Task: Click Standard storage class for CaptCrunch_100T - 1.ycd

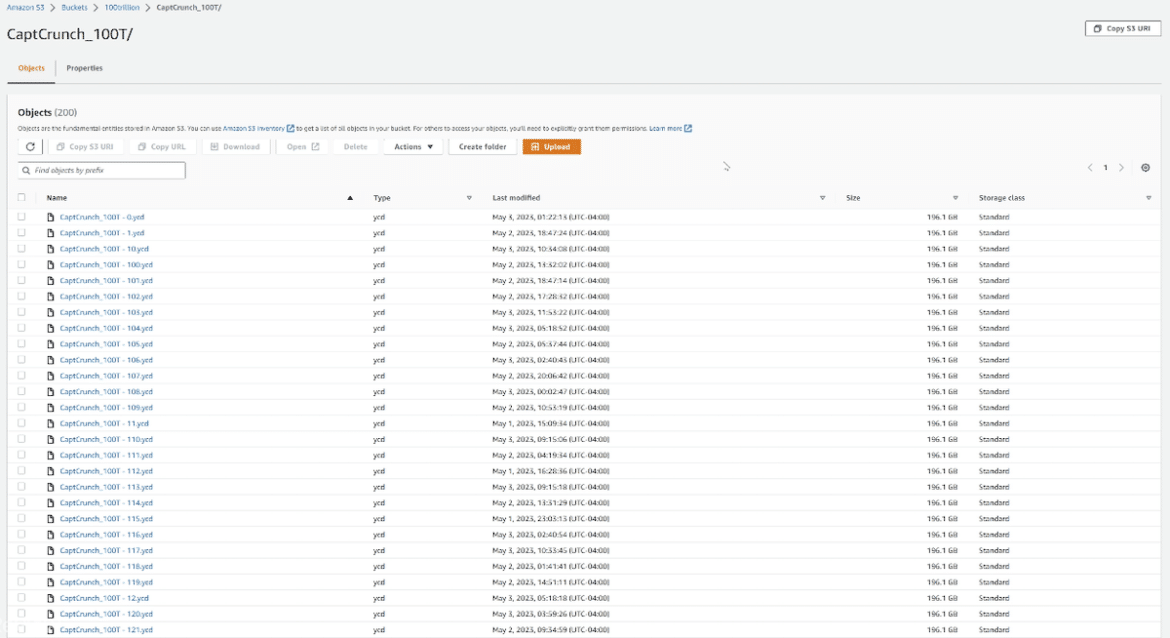Action: [x=994, y=233]
